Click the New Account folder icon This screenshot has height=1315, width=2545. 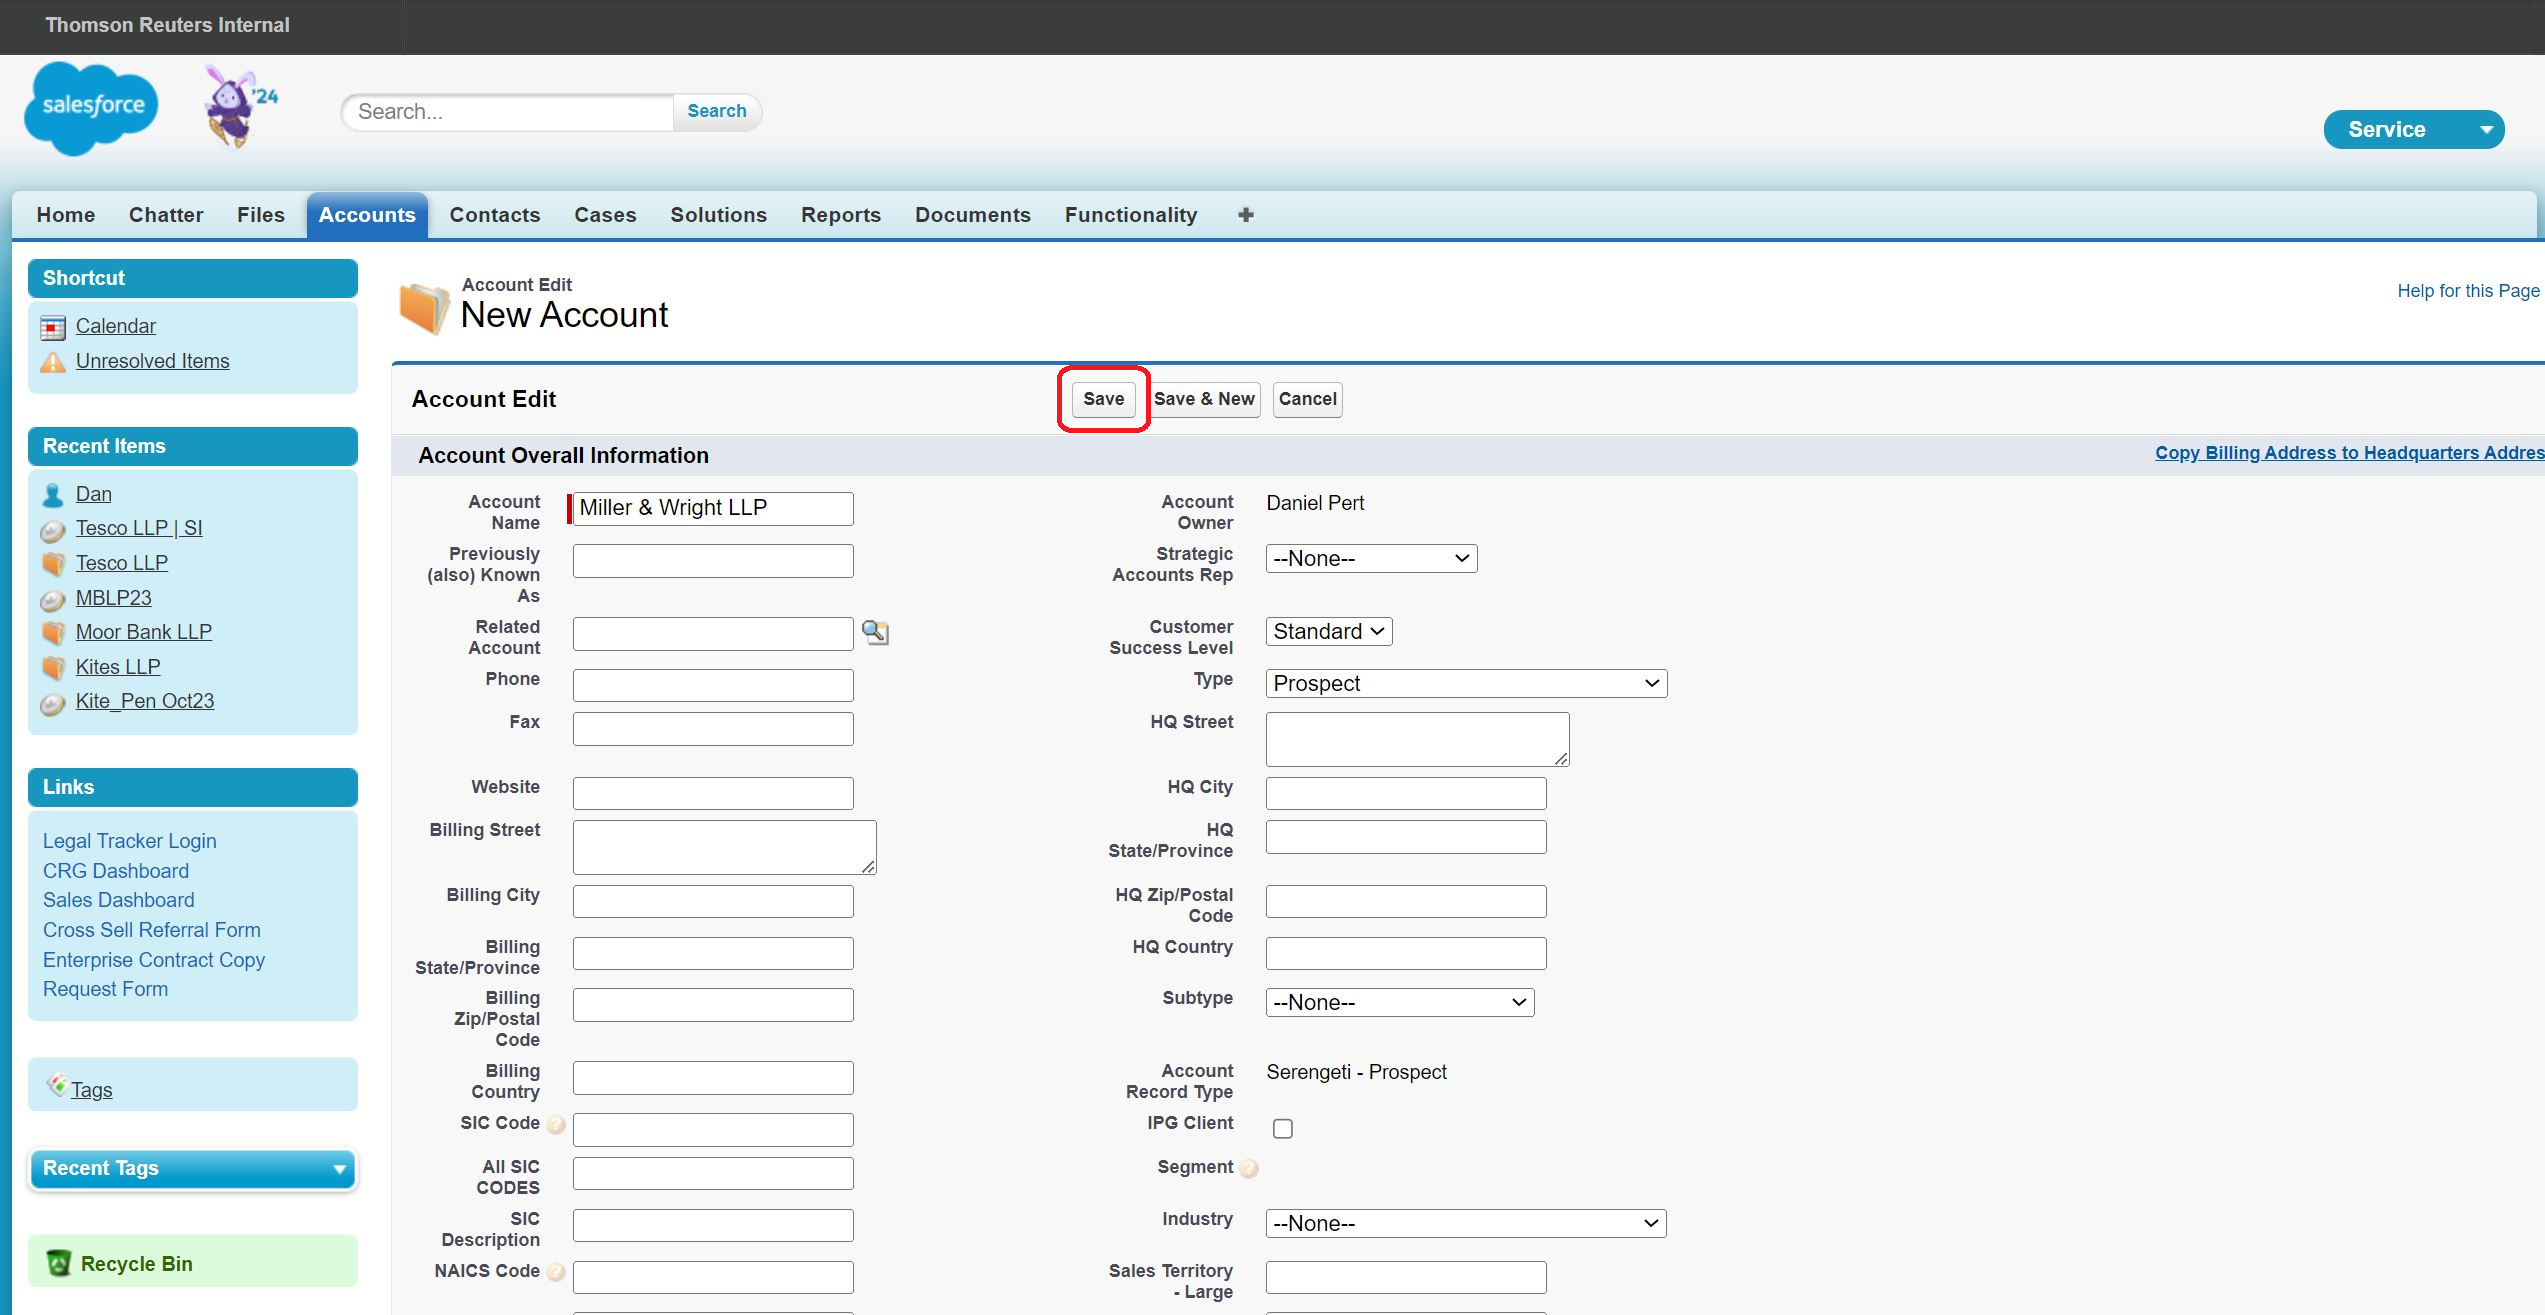[x=425, y=308]
